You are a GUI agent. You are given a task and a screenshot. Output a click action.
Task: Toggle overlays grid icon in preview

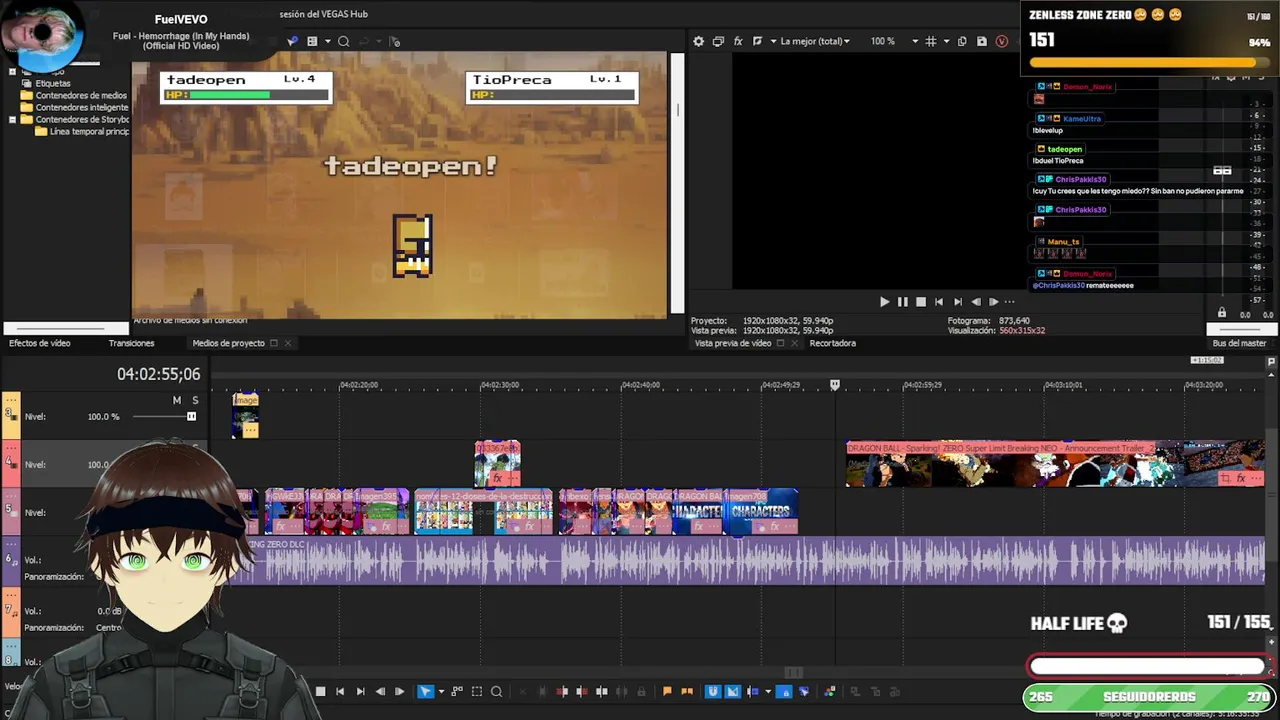point(931,41)
